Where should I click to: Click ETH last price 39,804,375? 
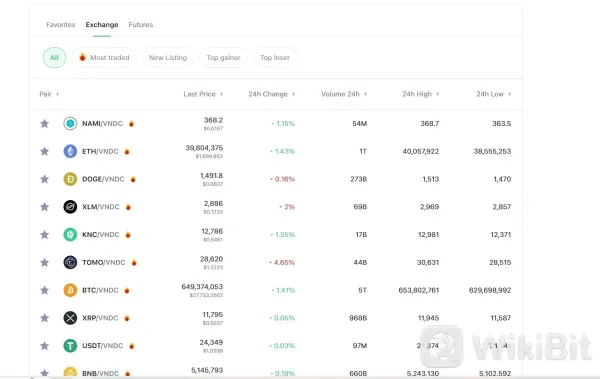click(204, 147)
